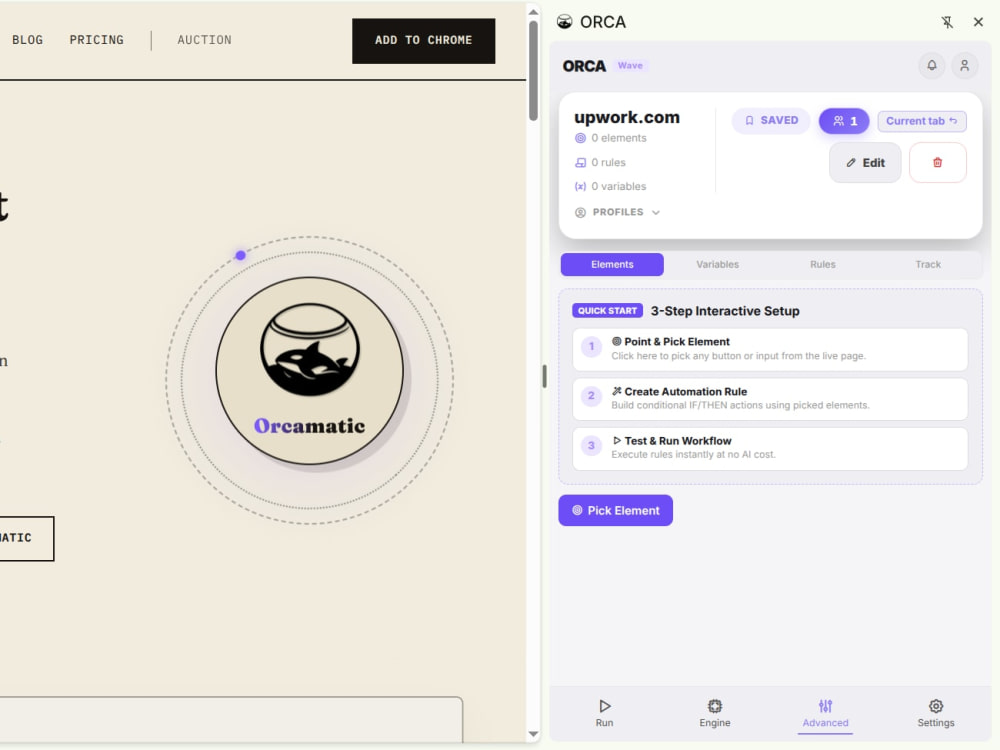Image resolution: width=1000 pixels, height=750 pixels.
Task: Switch to the Track tab
Action: (x=928, y=265)
